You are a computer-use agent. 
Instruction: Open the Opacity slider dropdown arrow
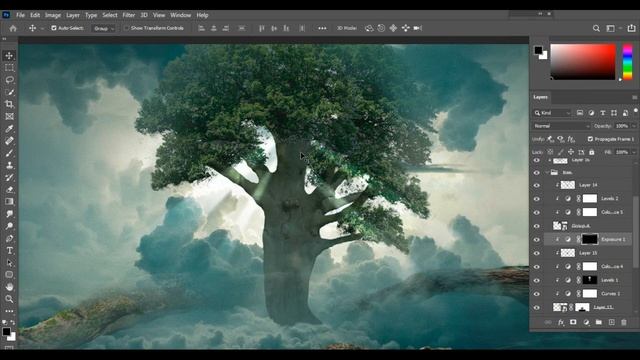coord(634,126)
